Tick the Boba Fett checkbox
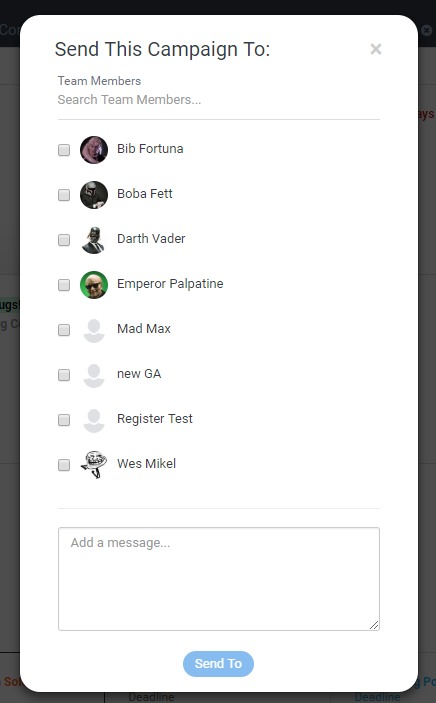This screenshot has width=436, height=703. [64, 195]
